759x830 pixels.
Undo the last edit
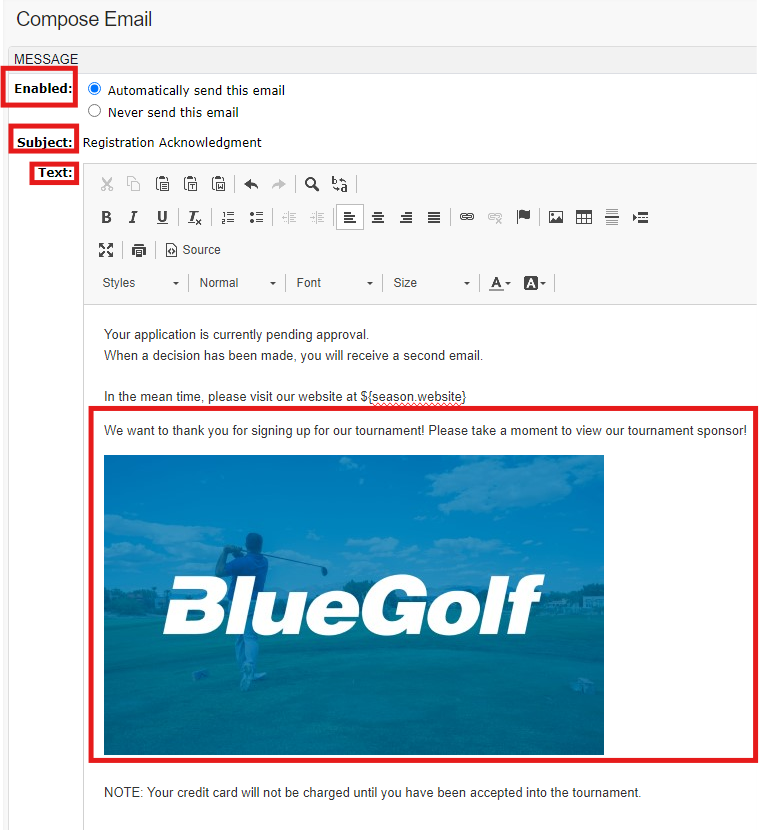point(251,184)
